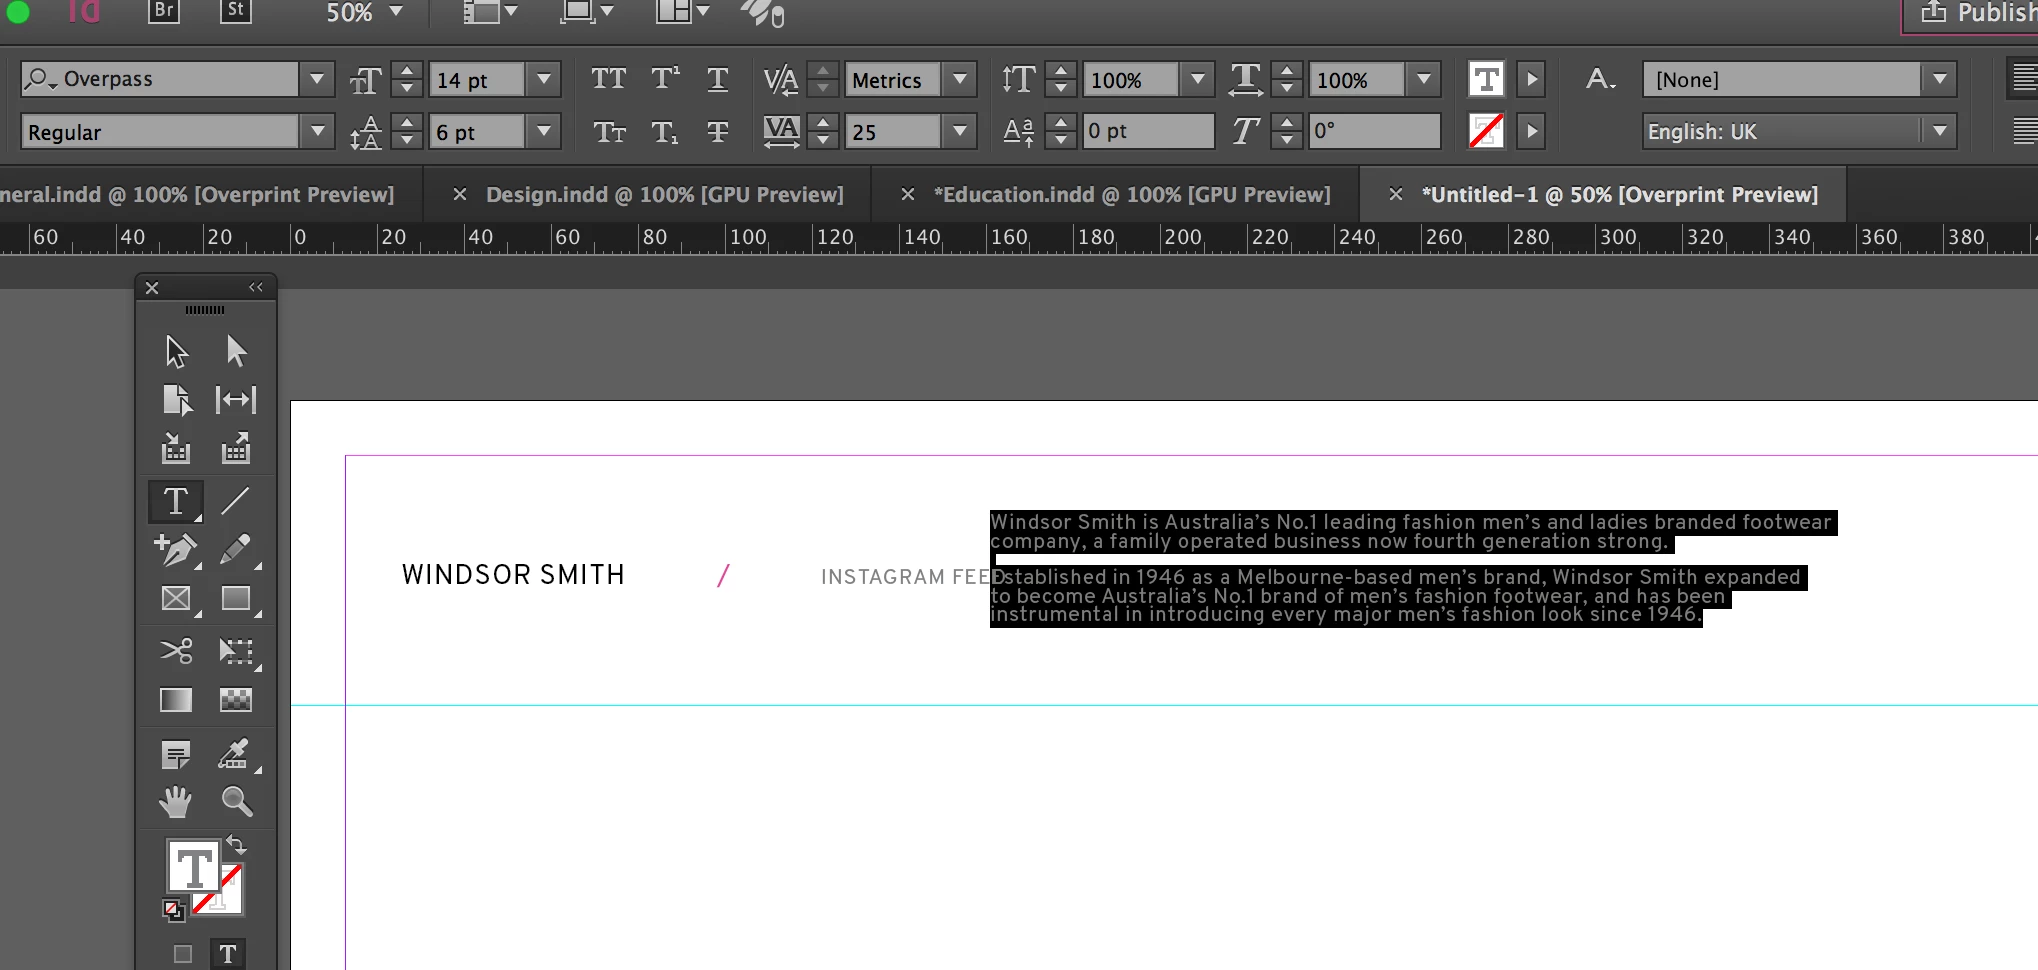Select the Type tool
Screen dimensions: 2038x970
(x=176, y=501)
